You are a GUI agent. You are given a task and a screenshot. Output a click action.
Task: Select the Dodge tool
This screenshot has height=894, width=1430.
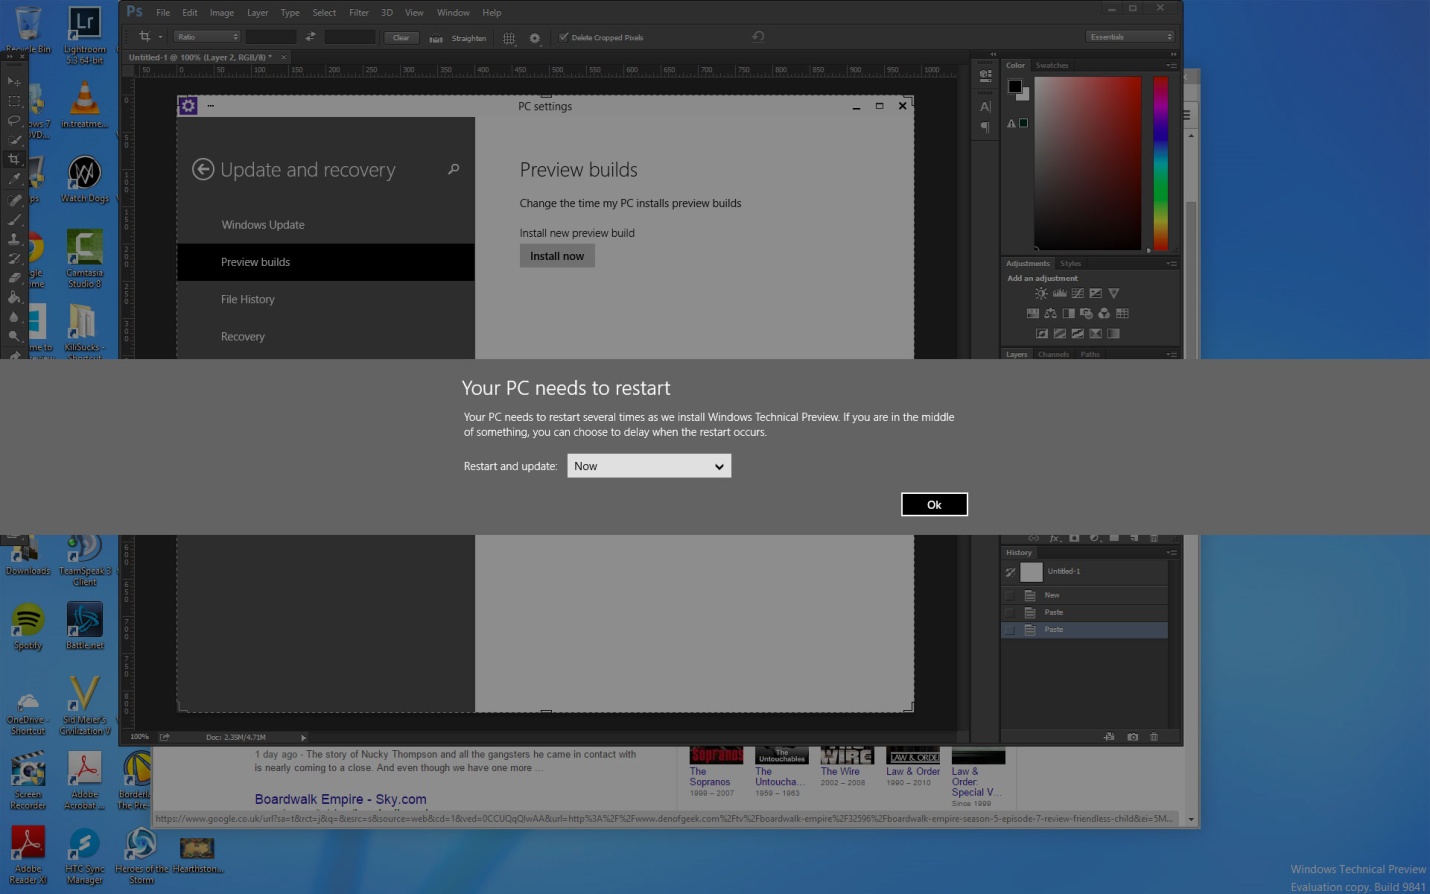click(x=14, y=336)
